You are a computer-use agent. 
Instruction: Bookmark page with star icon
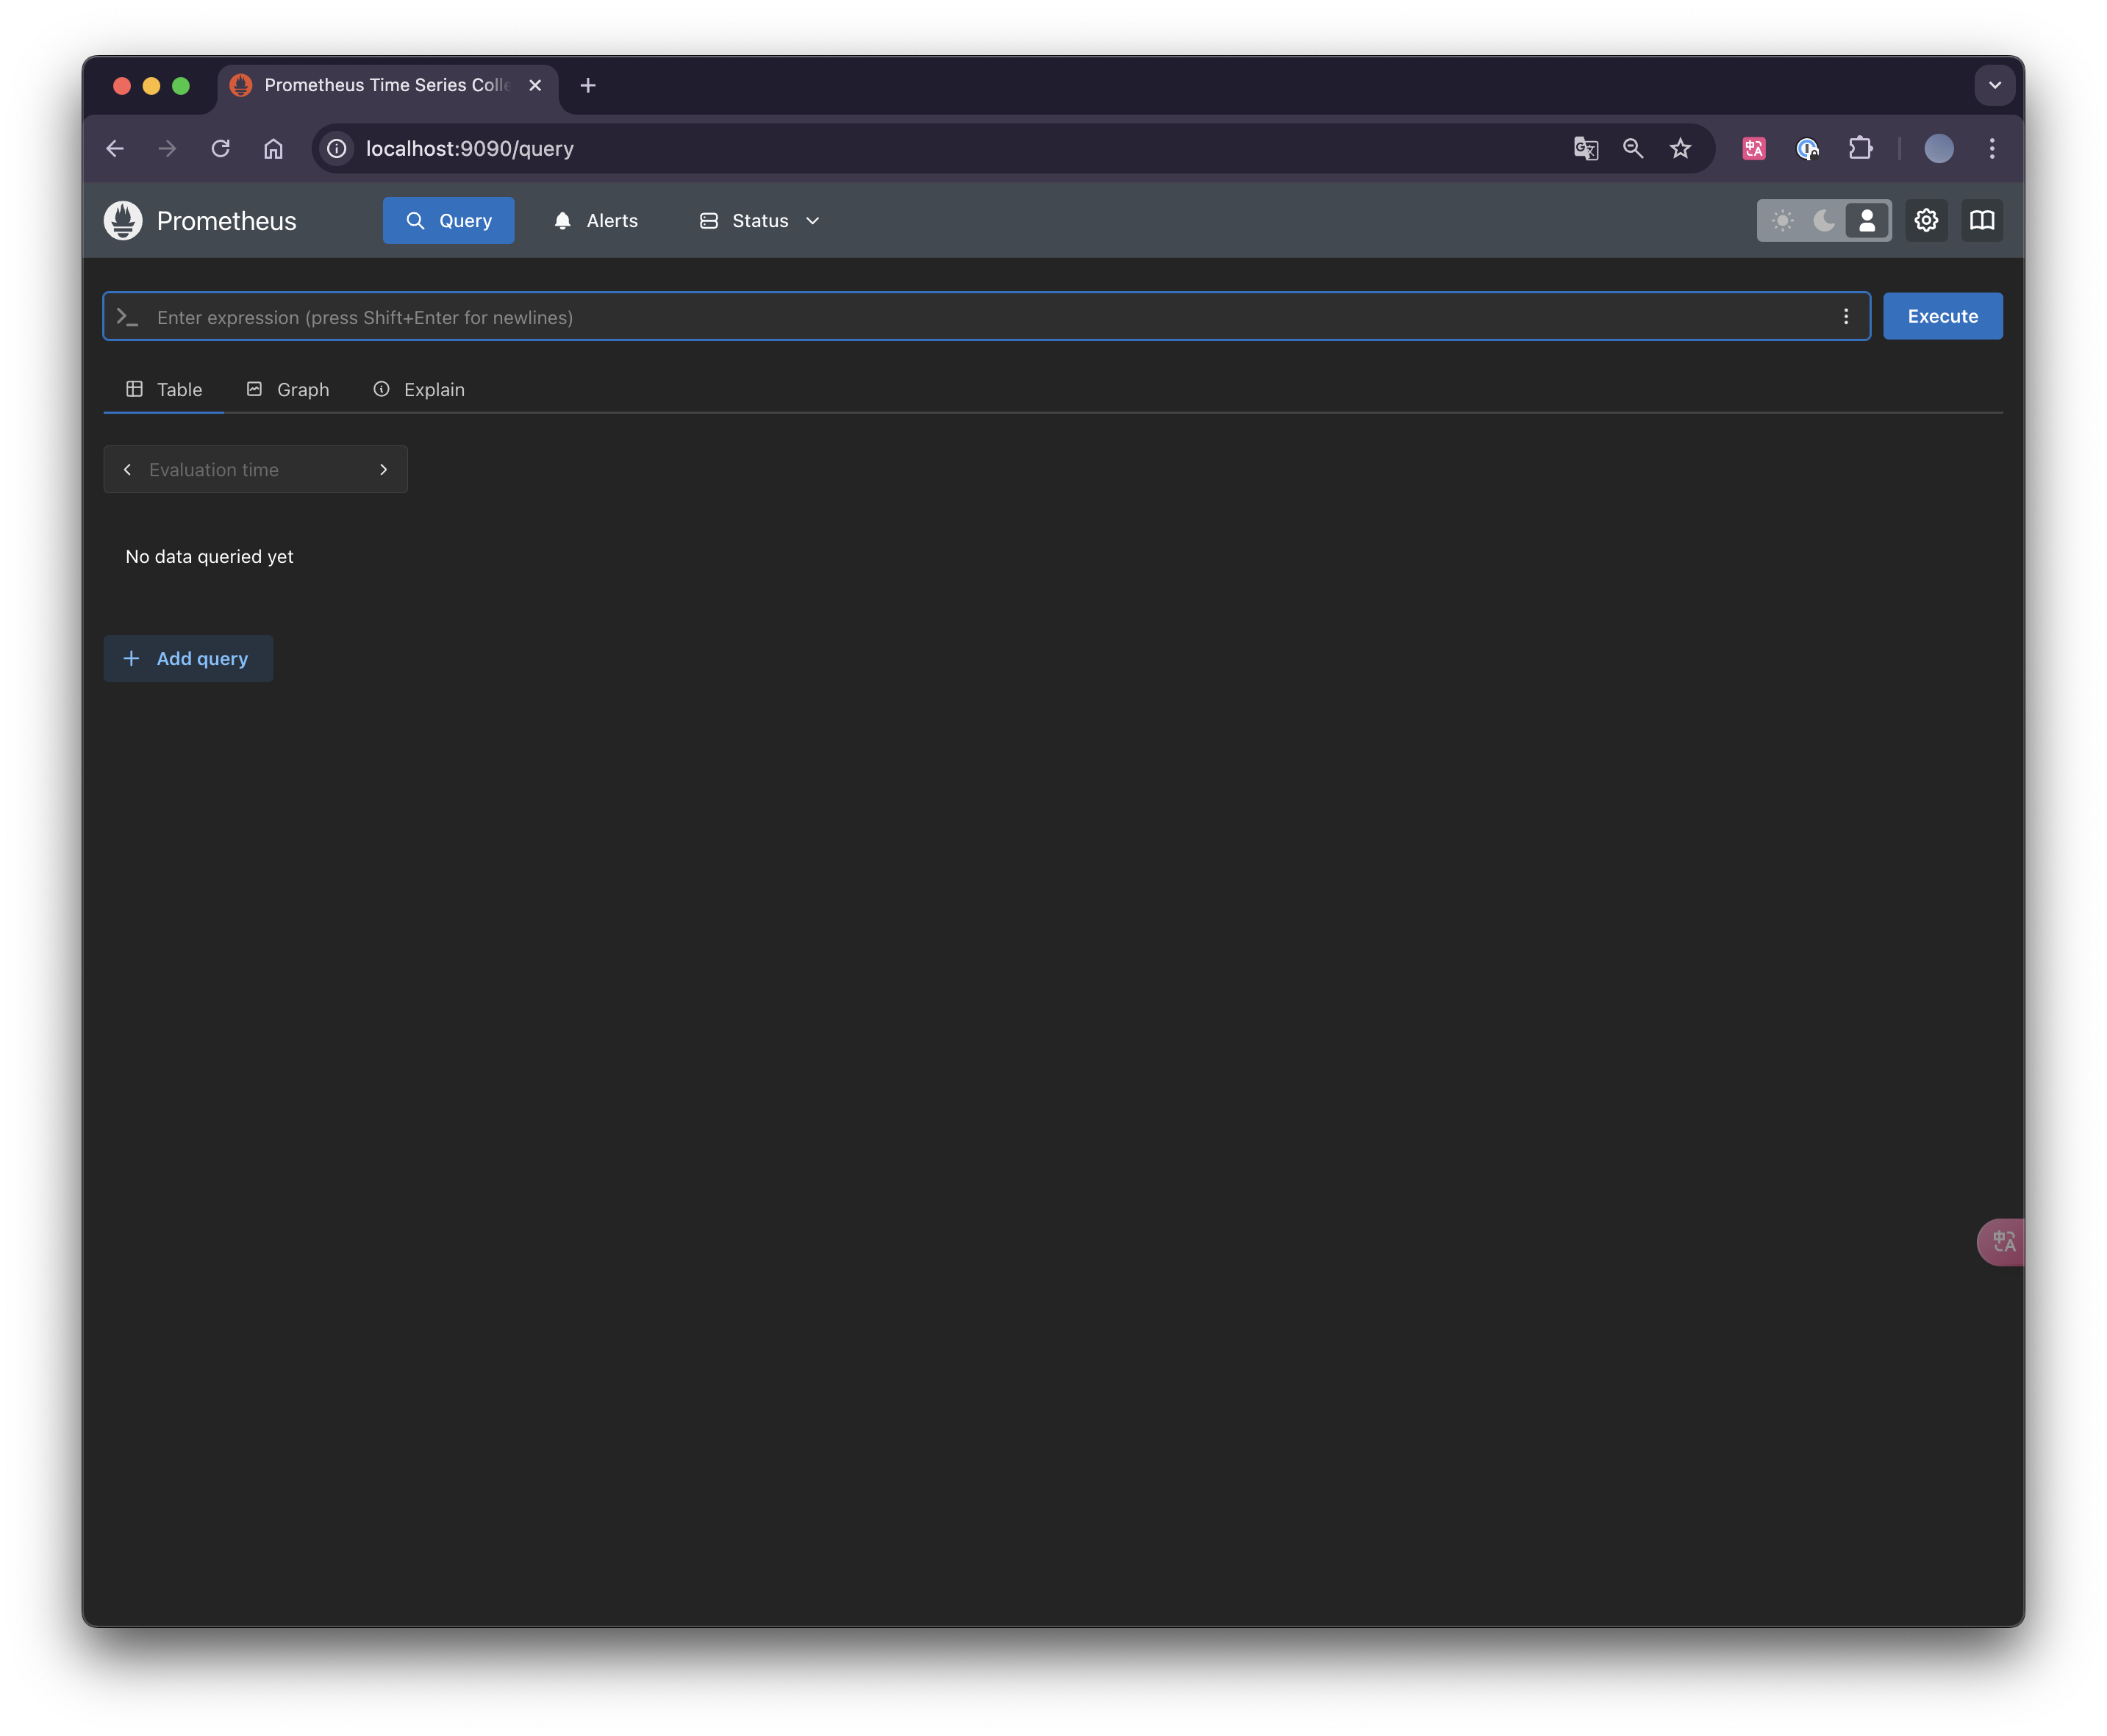click(x=1680, y=148)
